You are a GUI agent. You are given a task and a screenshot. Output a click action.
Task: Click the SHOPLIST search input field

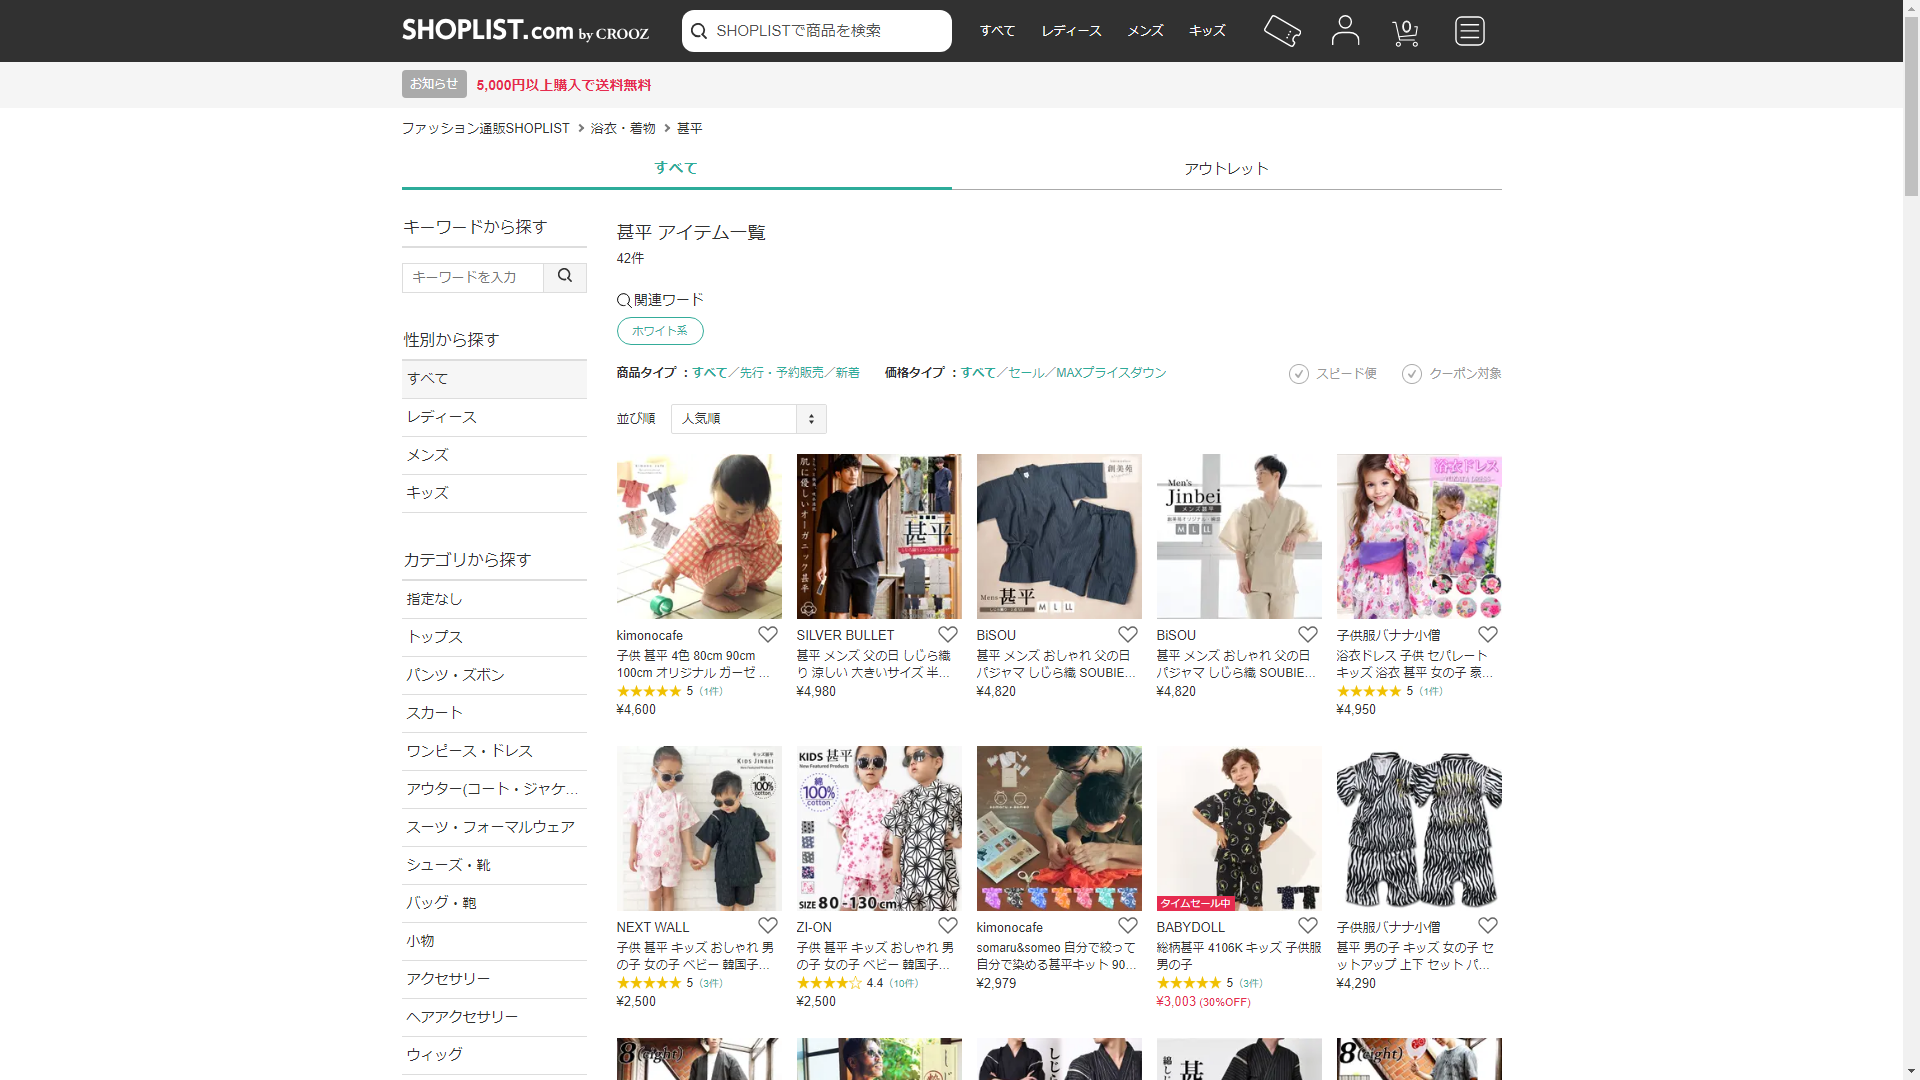[825, 31]
